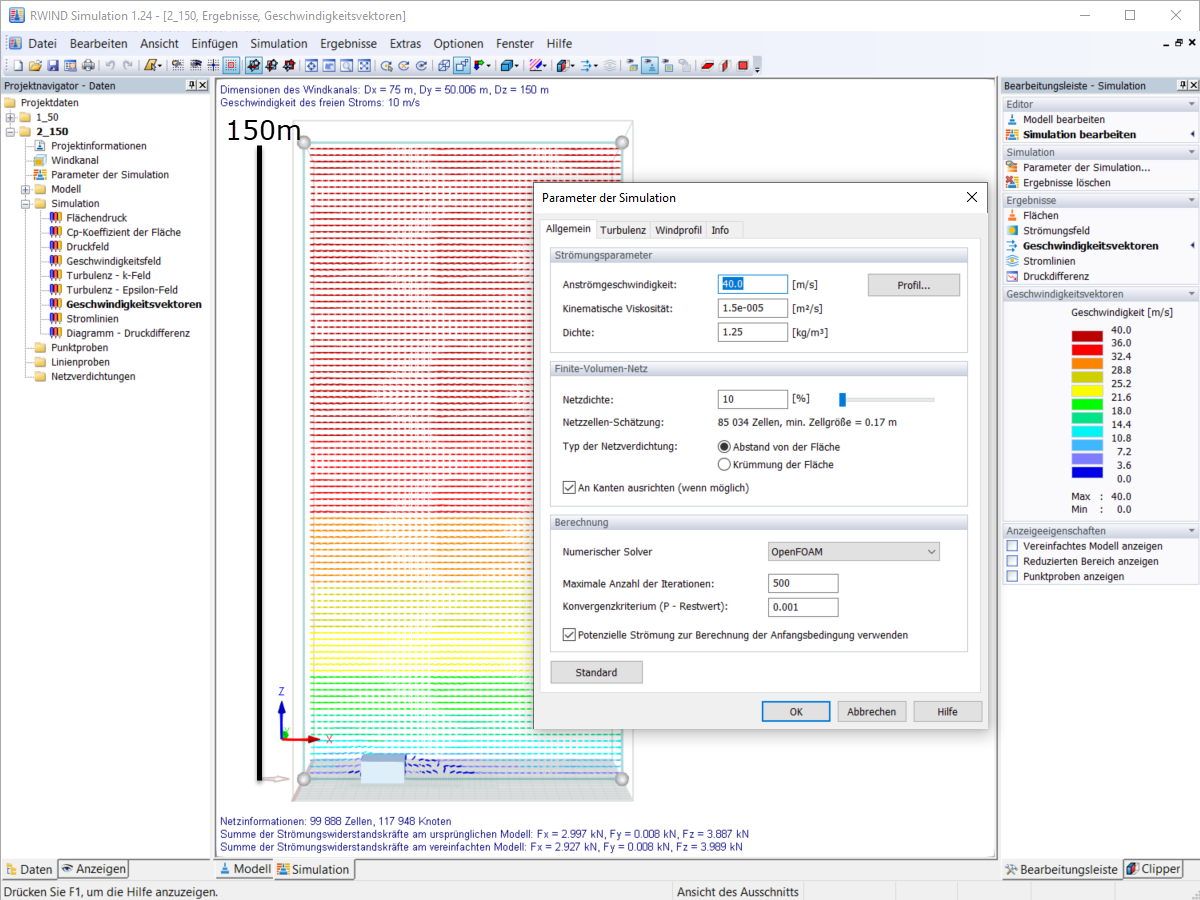
Task: Click the Print toolbar icon
Action: tap(89, 66)
